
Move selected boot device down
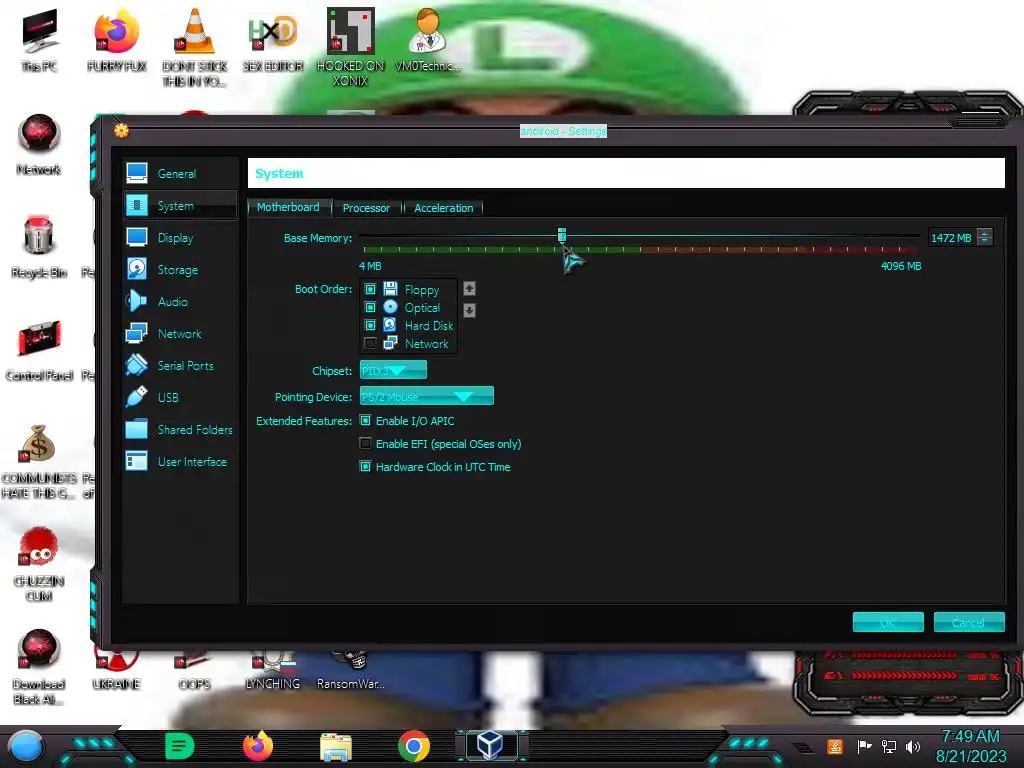click(469, 310)
